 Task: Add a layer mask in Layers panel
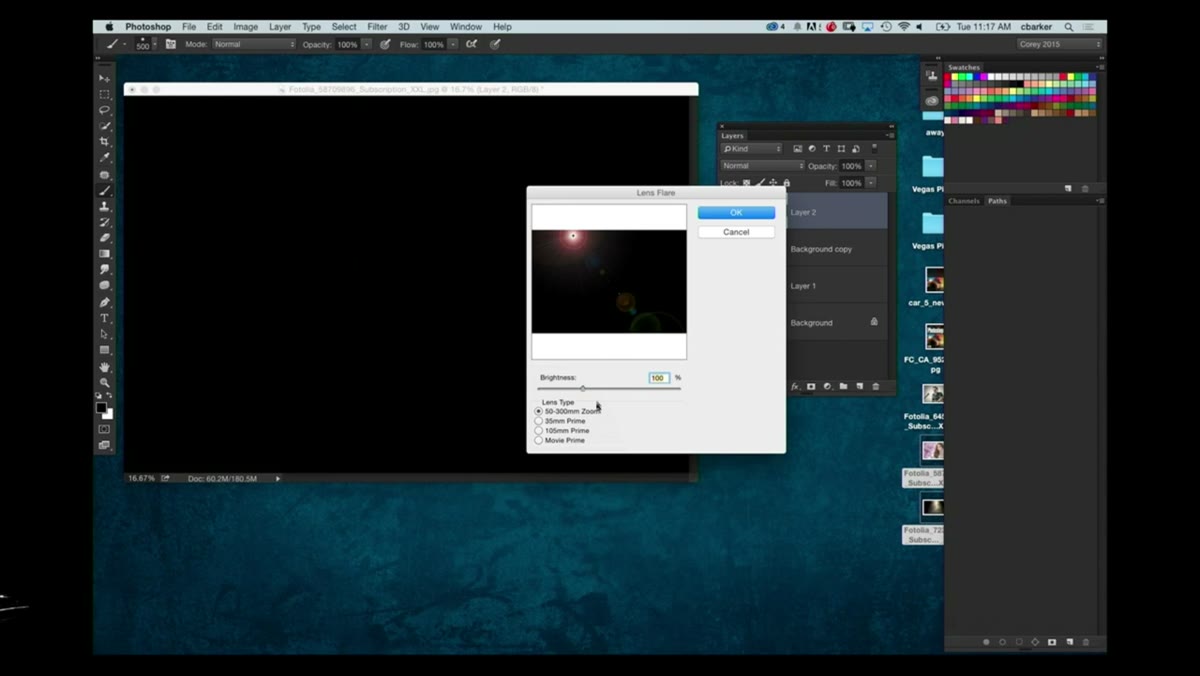click(x=811, y=386)
